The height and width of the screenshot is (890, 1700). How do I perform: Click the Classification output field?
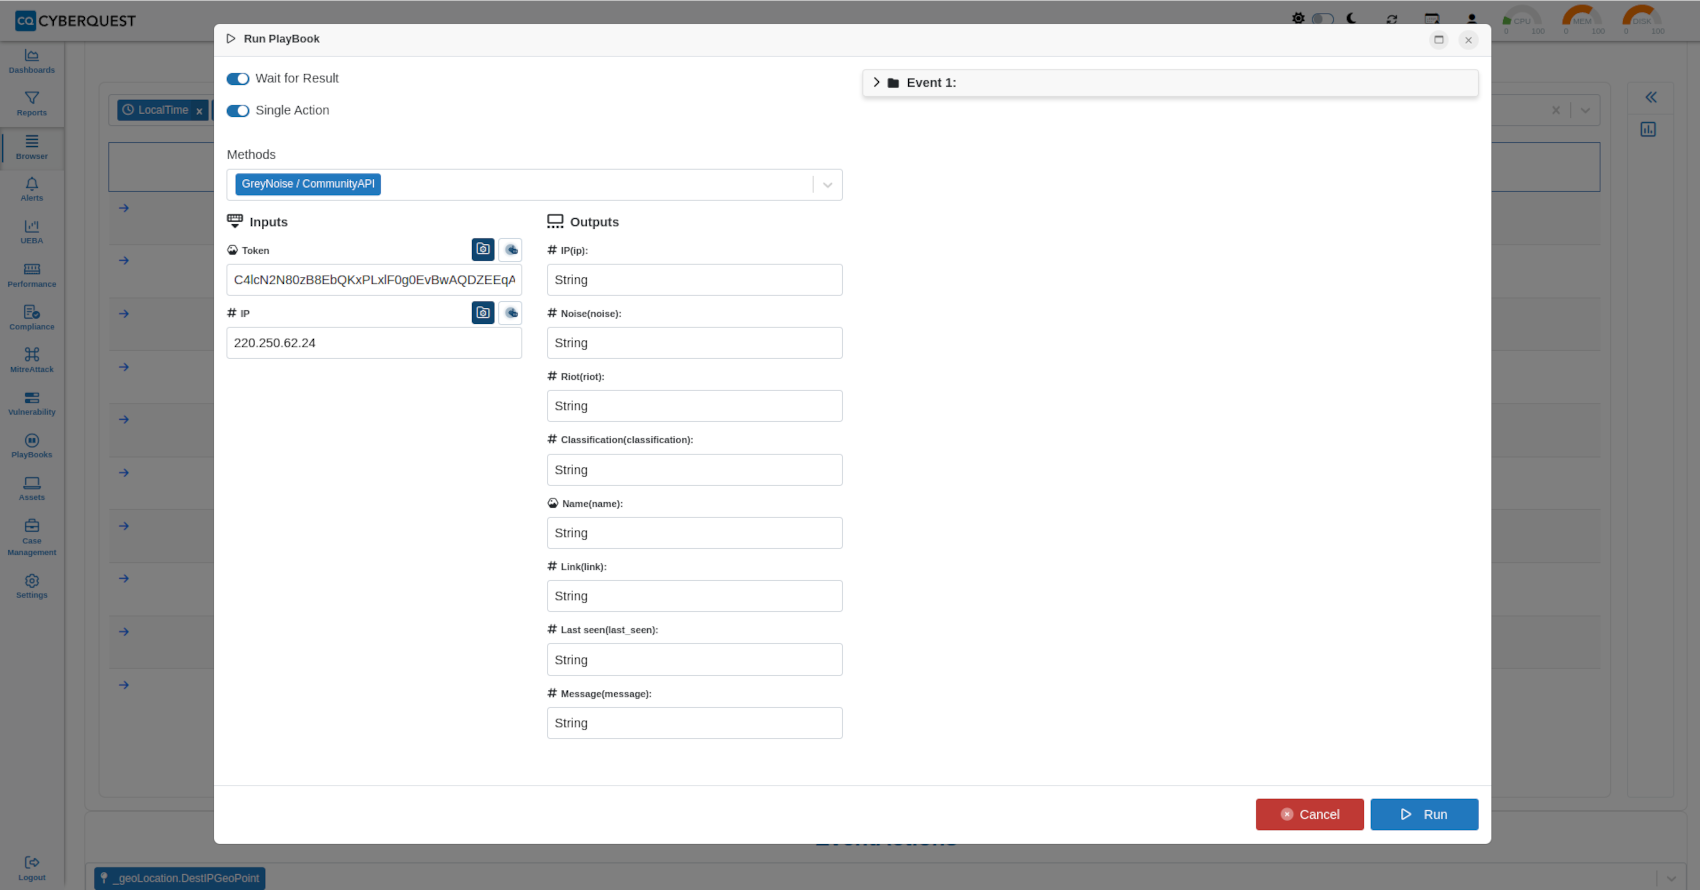click(695, 470)
